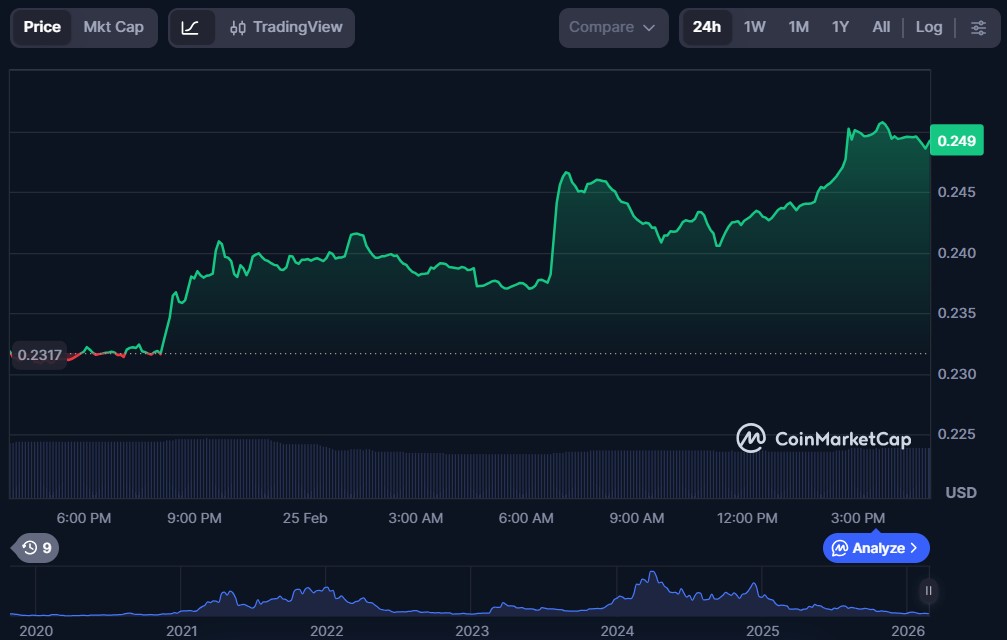Show All time price history
Viewport: 1007px width, 640px height.
point(881,27)
